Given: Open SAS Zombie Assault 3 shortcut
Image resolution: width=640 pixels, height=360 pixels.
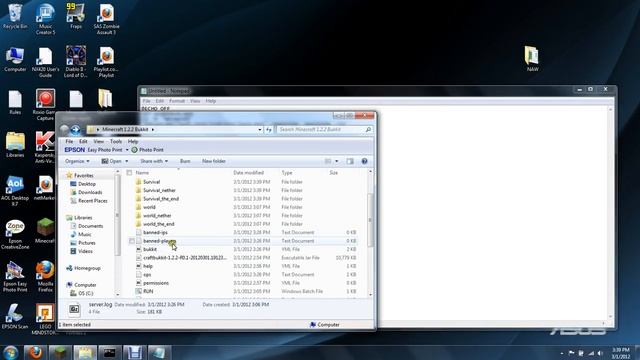Looking at the screenshot, I should [106, 19].
